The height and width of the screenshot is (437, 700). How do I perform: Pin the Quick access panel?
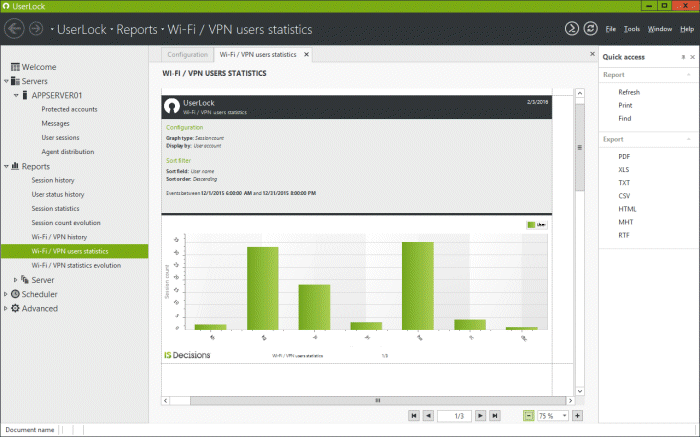pyautogui.click(x=683, y=57)
